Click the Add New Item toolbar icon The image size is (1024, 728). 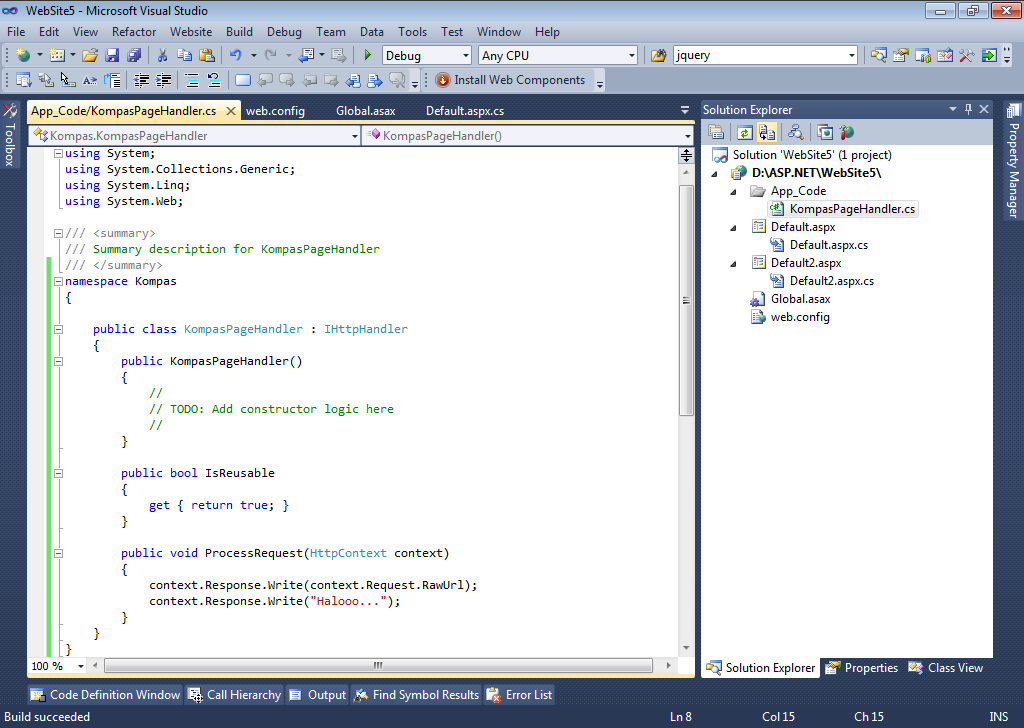point(57,55)
